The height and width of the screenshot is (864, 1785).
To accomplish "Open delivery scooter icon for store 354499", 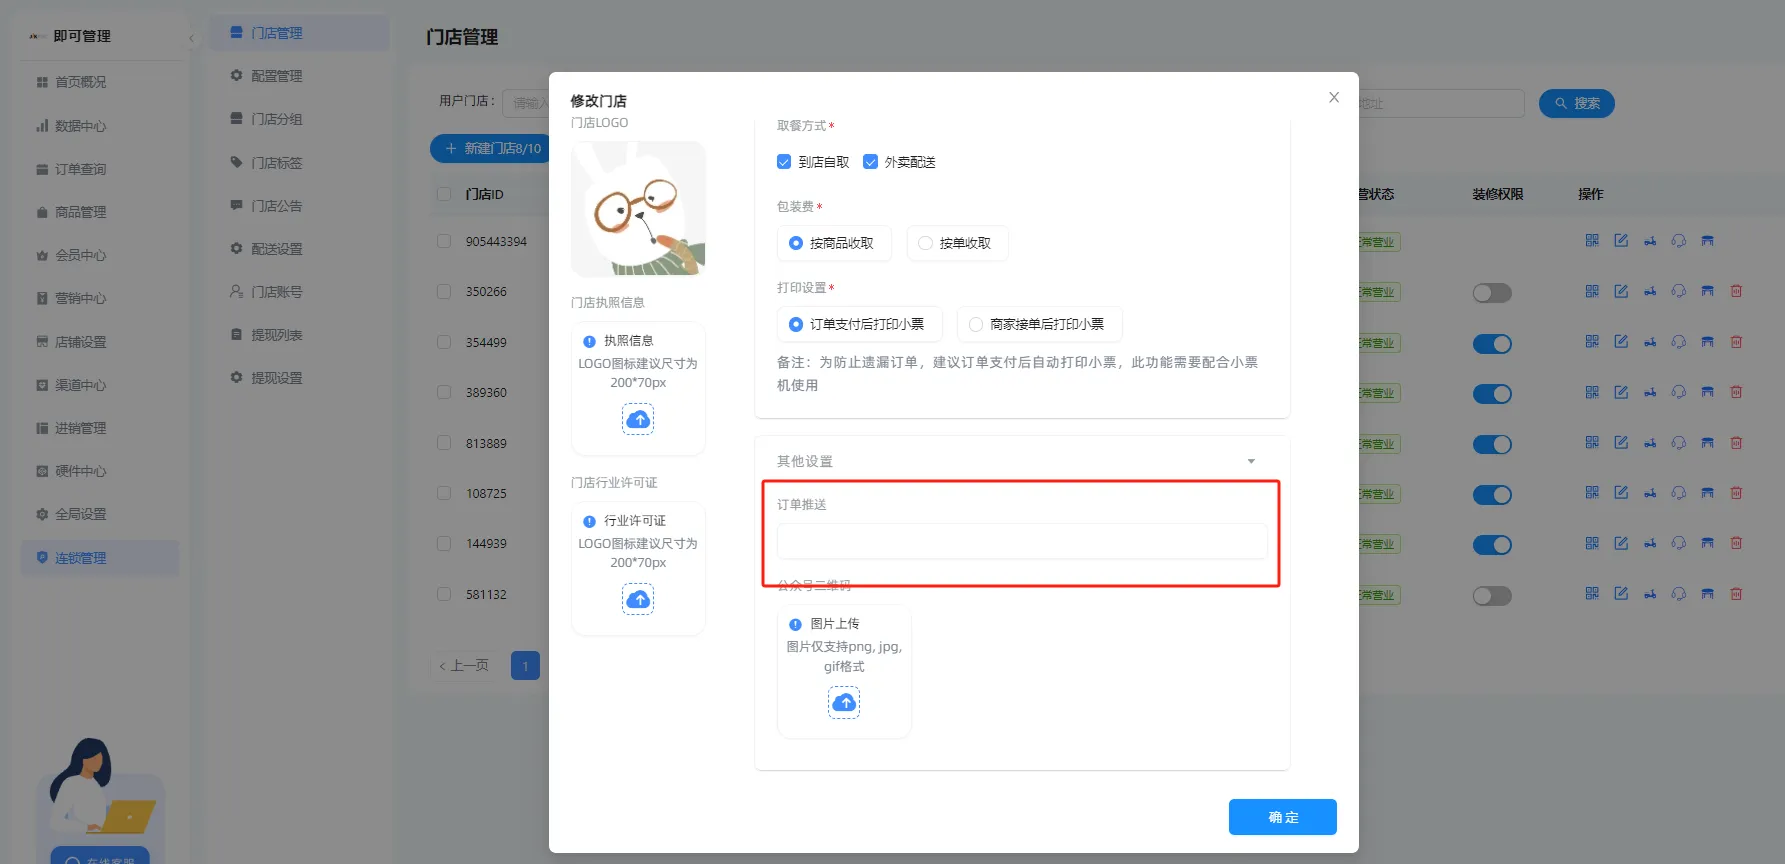I will (x=1650, y=342).
